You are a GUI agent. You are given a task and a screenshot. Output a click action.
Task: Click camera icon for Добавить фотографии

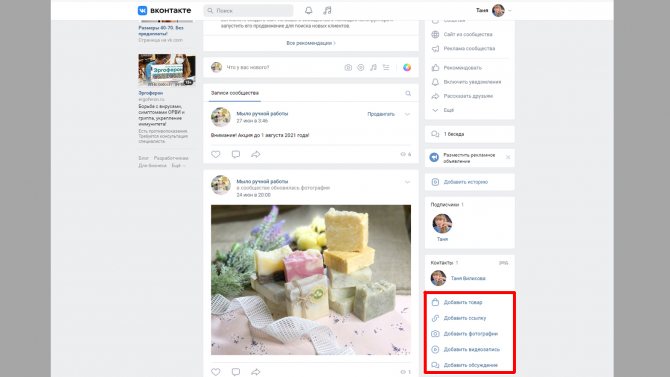point(435,333)
